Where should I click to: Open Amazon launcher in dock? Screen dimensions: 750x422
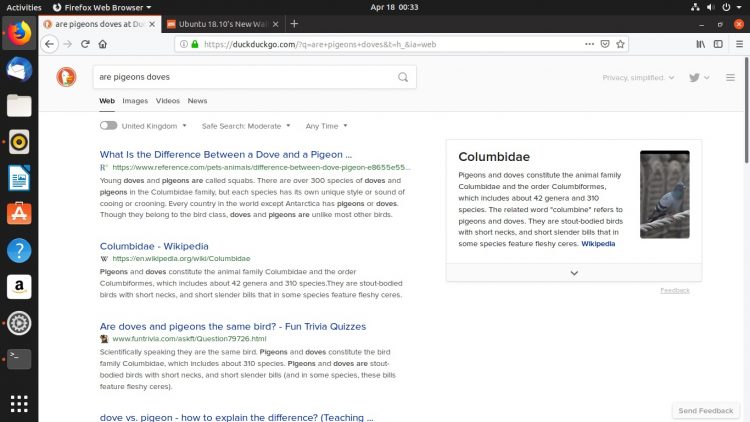point(19,287)
